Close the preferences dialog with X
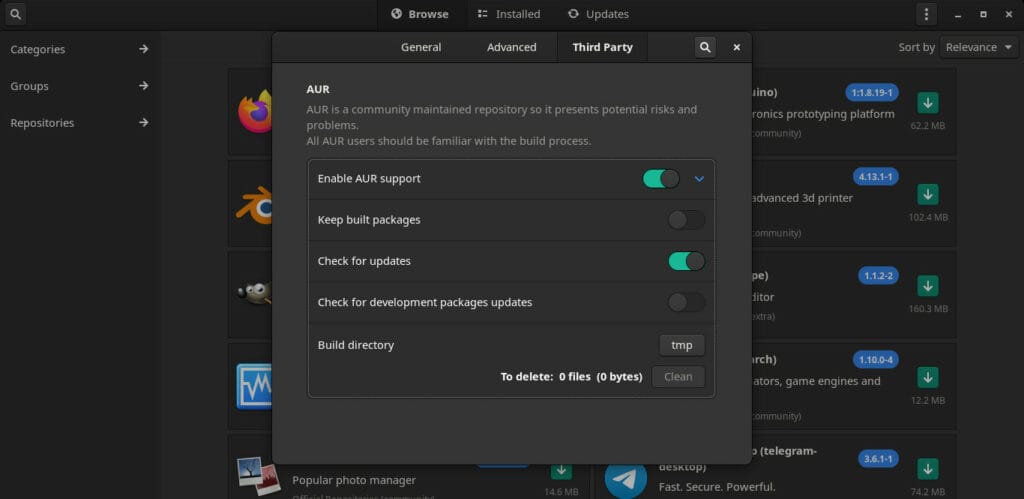1024x499 pixels. [737, 47]
